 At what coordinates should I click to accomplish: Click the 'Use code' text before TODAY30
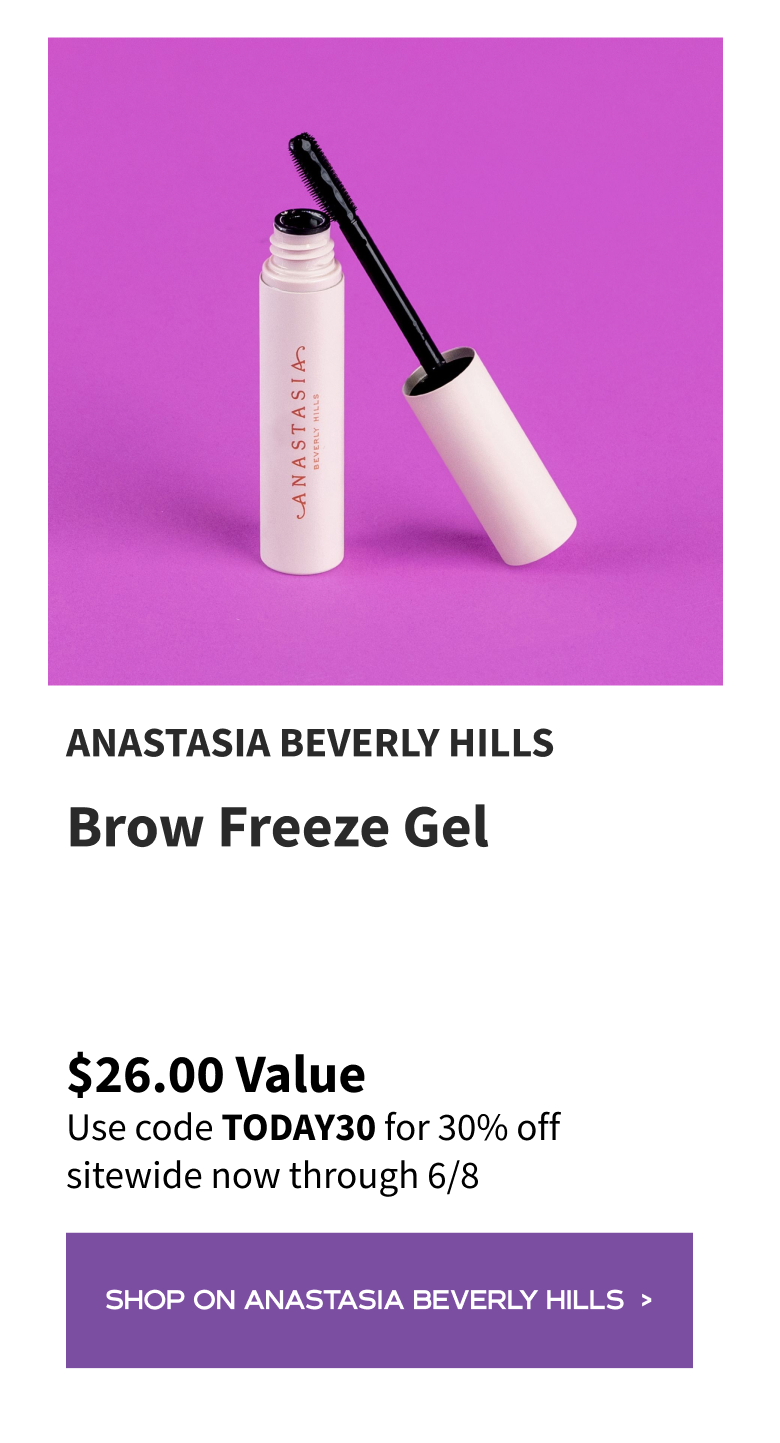(x=140, y=1127)
